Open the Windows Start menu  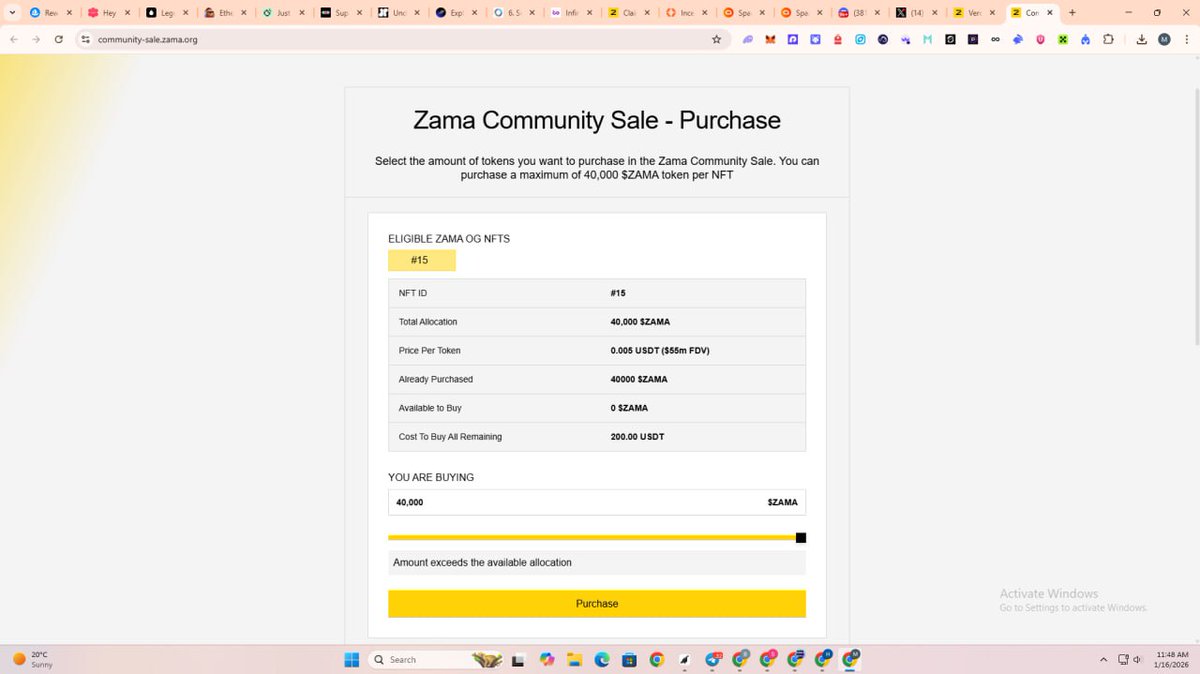click(x=351, y=660)
